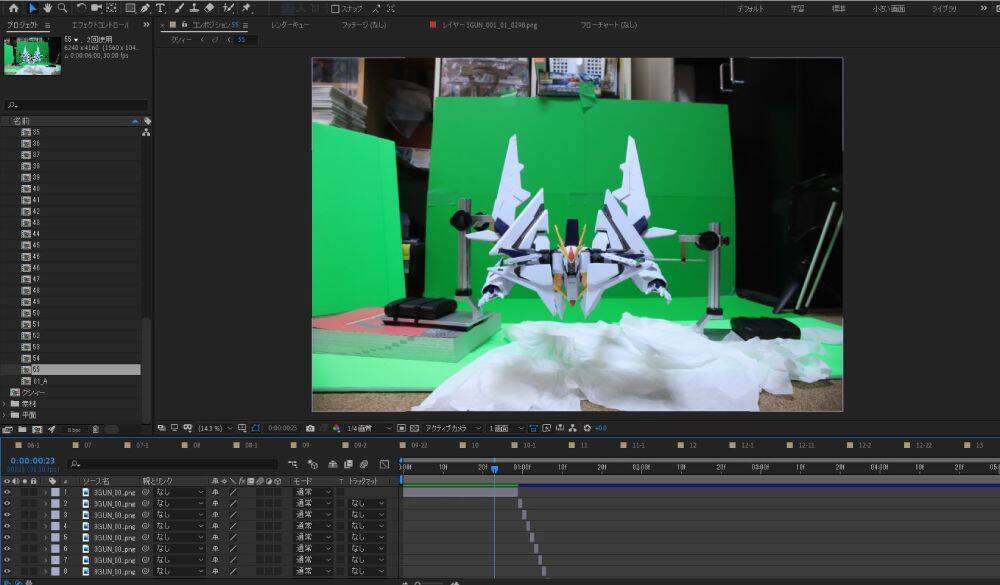Hide layer 3 with its eye icon
Screen dimensions: 1000x585
pyautogui.click(x=7, y=515)
